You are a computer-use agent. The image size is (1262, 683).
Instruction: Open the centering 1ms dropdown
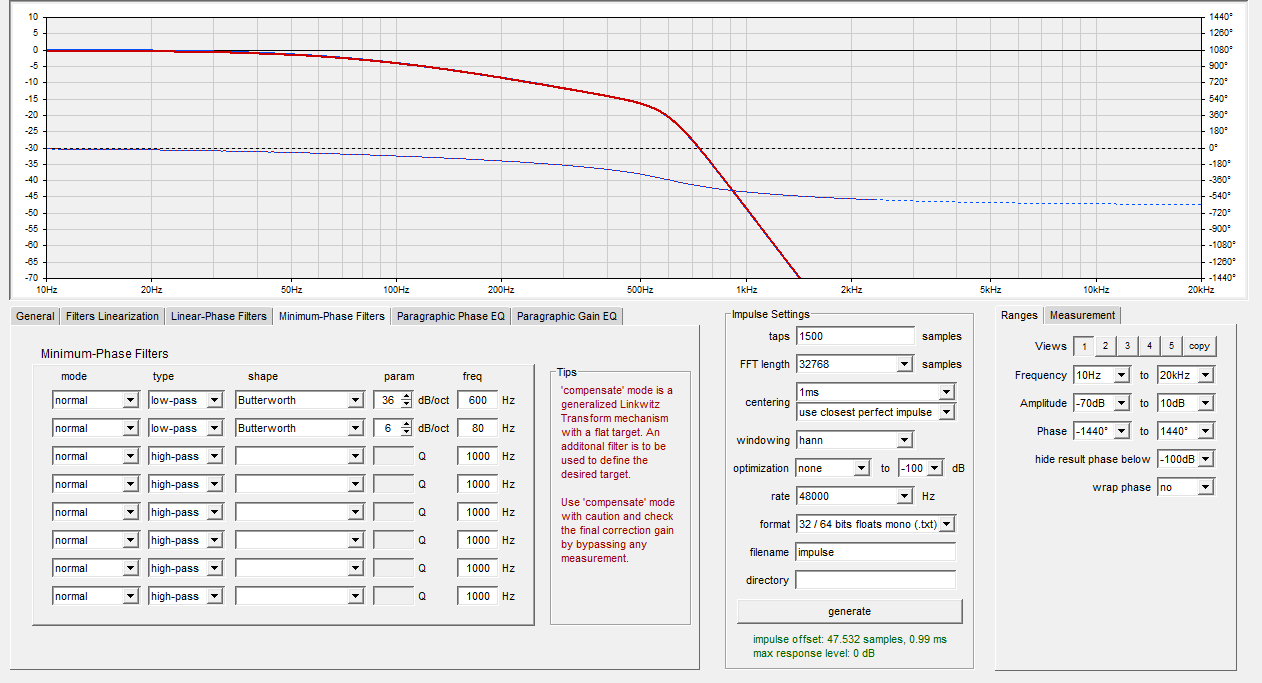(x=876, y=392)
